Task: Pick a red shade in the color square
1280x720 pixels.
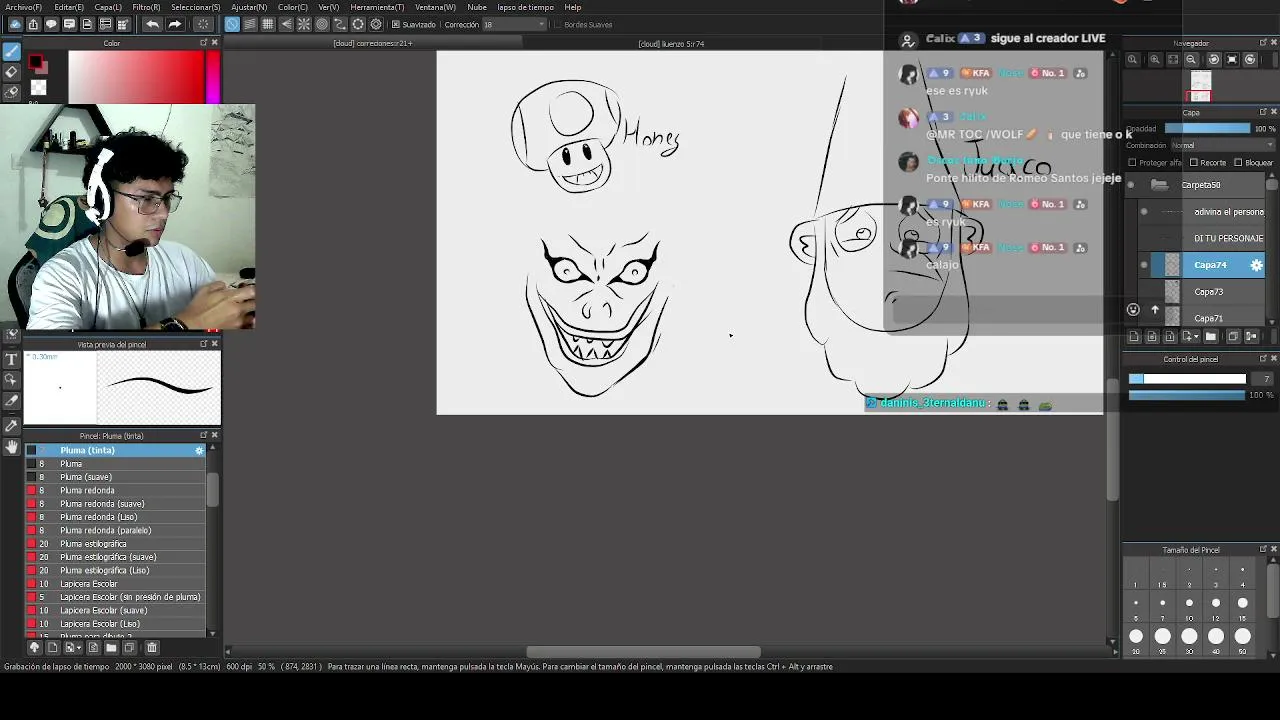Action: click(136, 77)
